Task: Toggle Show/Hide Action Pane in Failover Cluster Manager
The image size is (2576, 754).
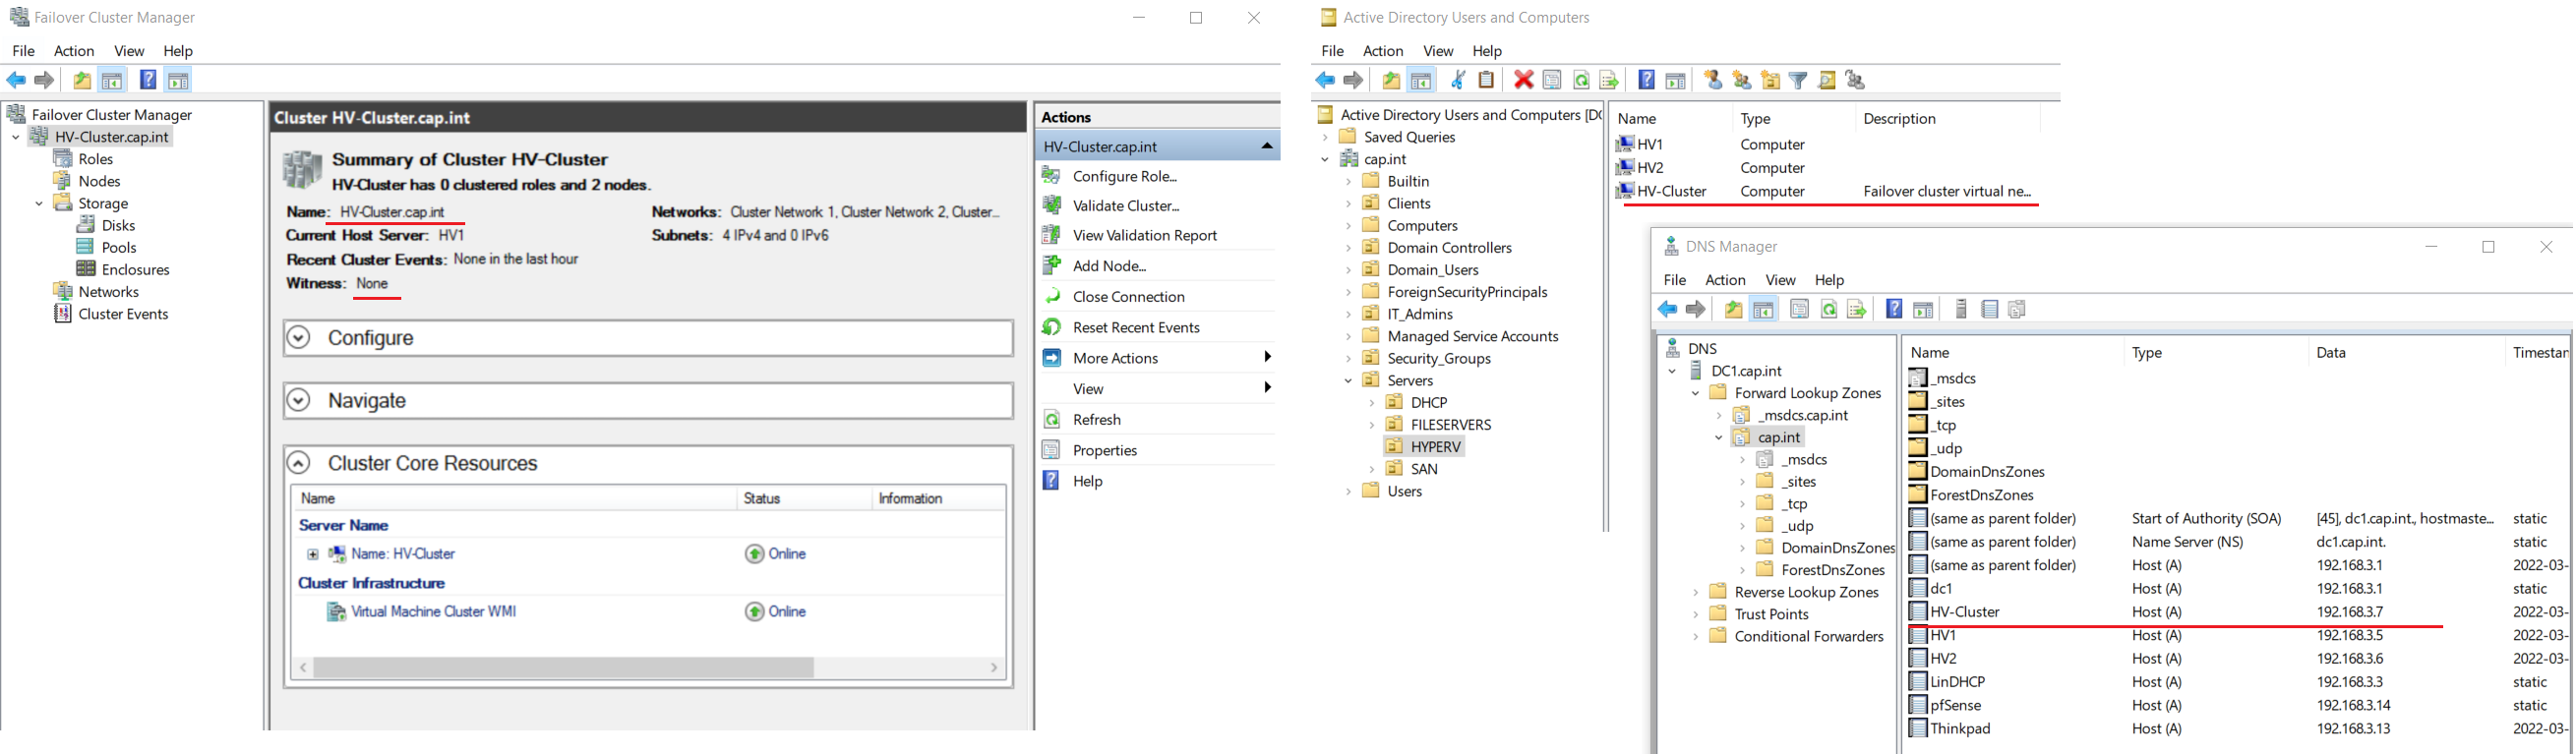Action: [x=178, y=80]
